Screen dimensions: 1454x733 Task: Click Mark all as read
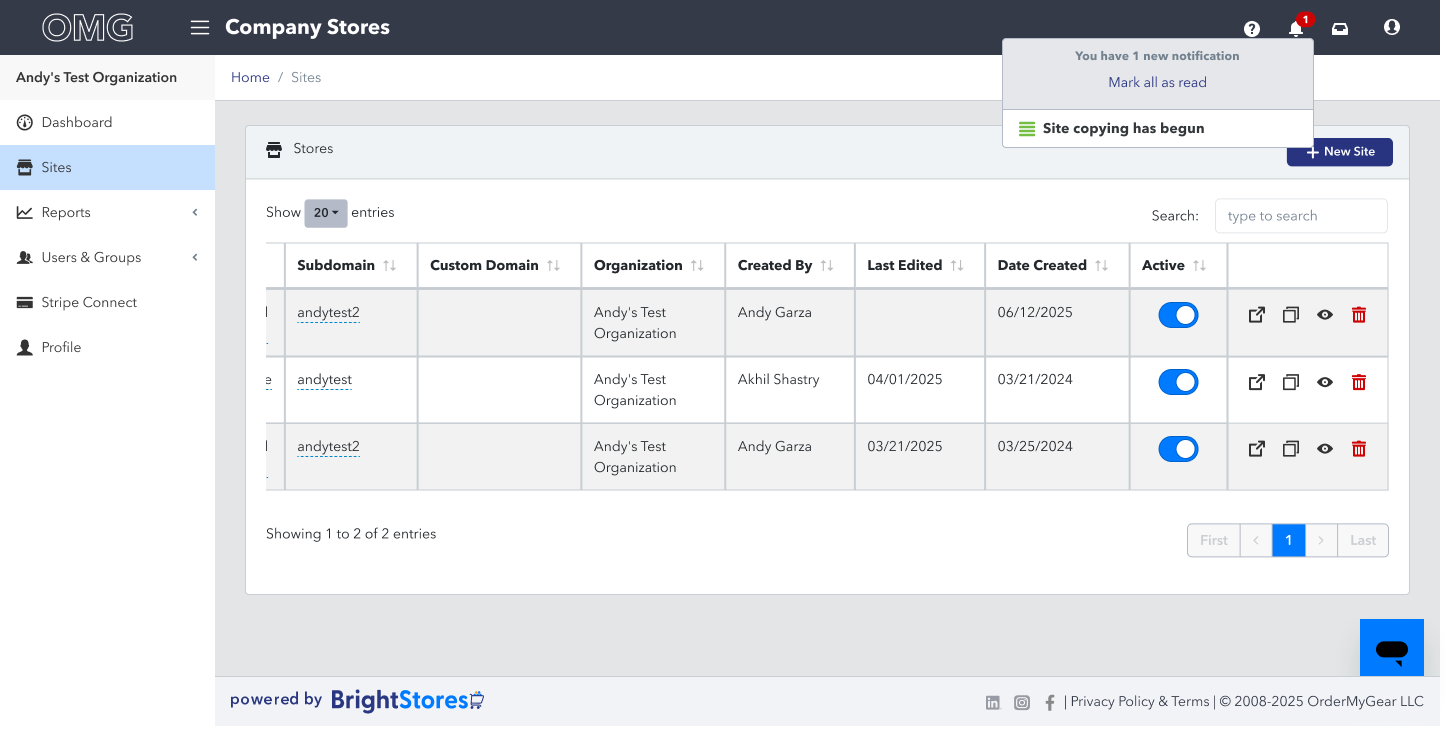point(1157,83)
